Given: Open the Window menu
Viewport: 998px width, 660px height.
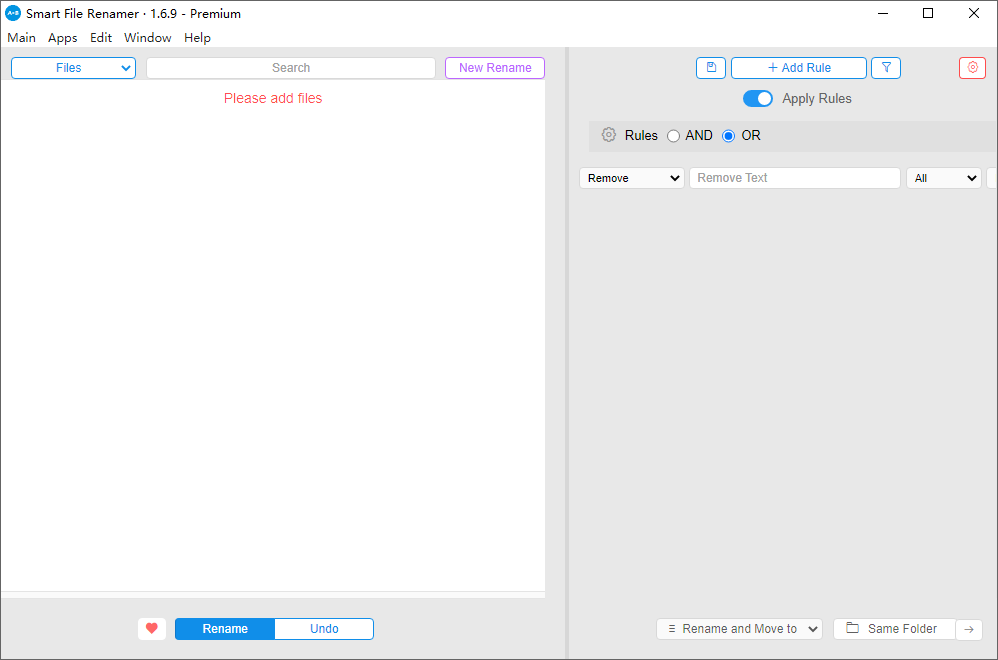Looking at the screenshot, I should [148, 38].
